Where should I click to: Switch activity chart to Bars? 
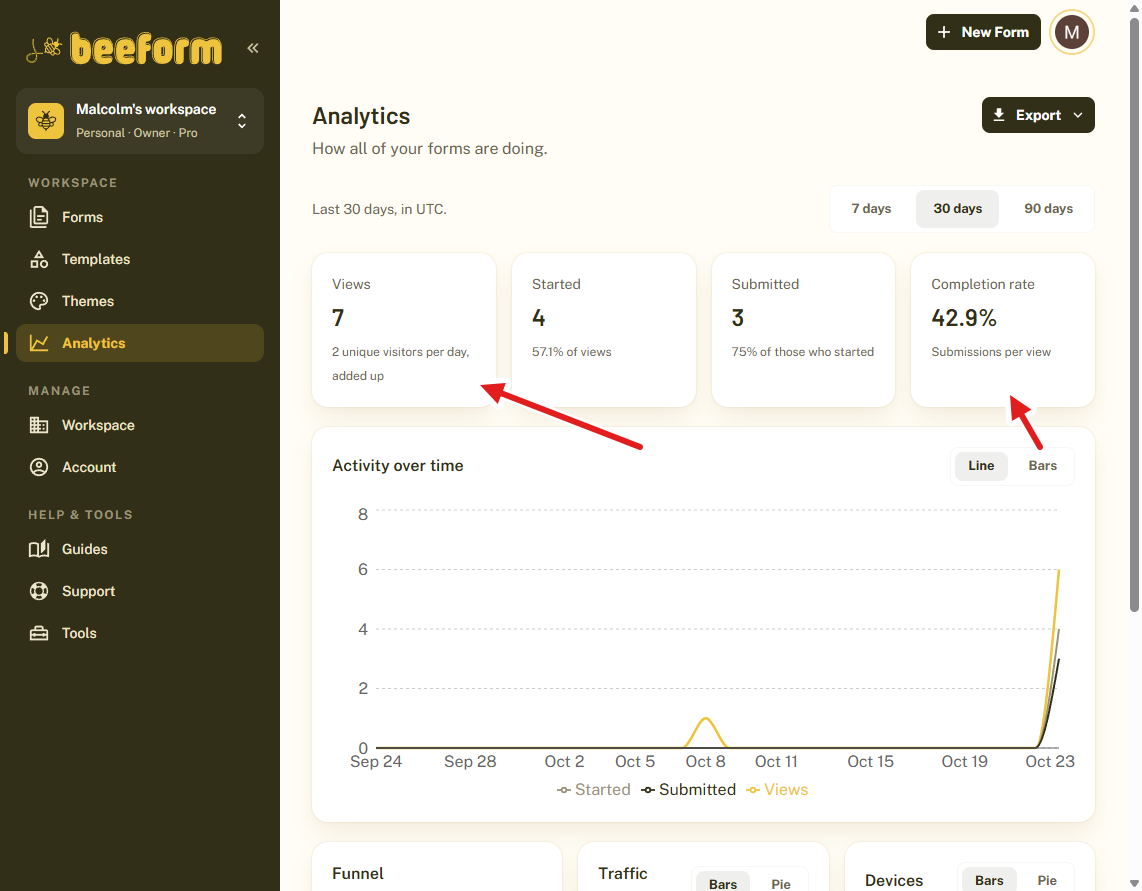pos(1042,466)
